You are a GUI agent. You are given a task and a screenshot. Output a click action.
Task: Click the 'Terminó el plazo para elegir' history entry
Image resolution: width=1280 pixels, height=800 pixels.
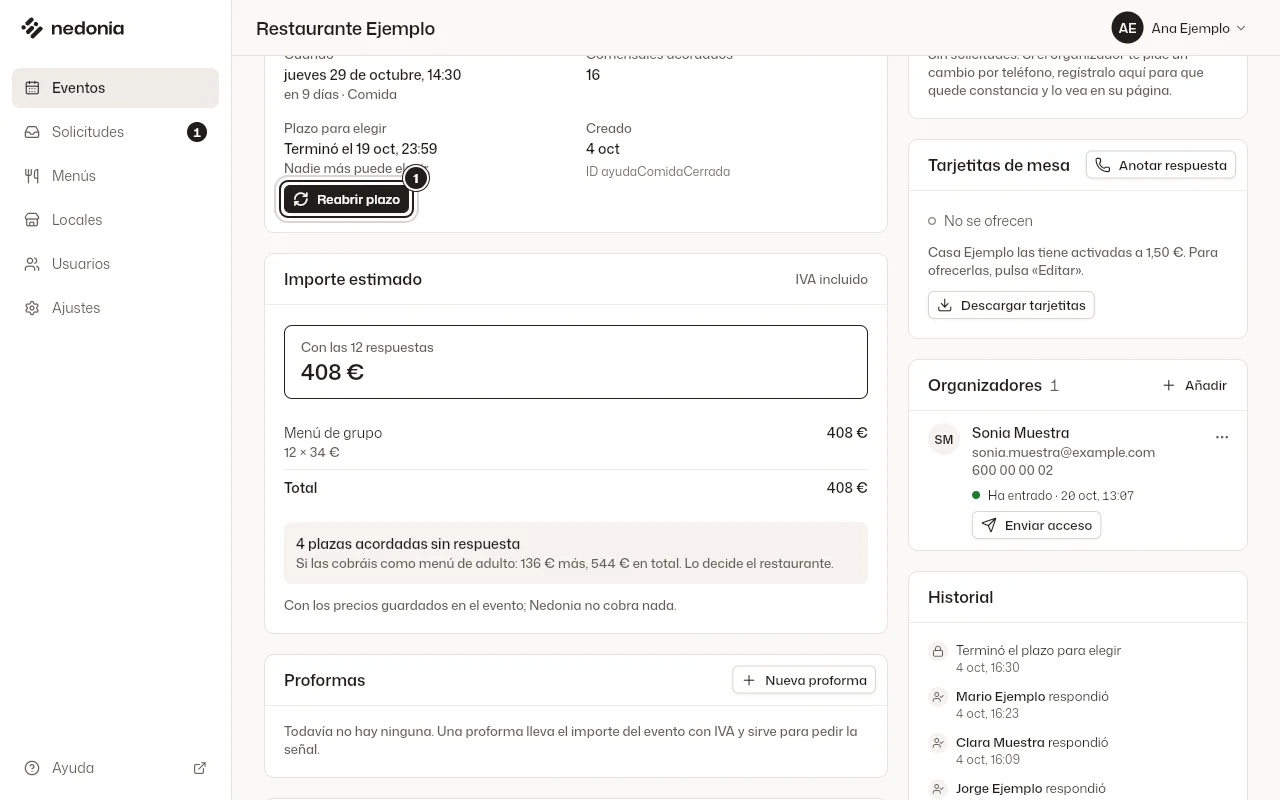[1078, 658]
